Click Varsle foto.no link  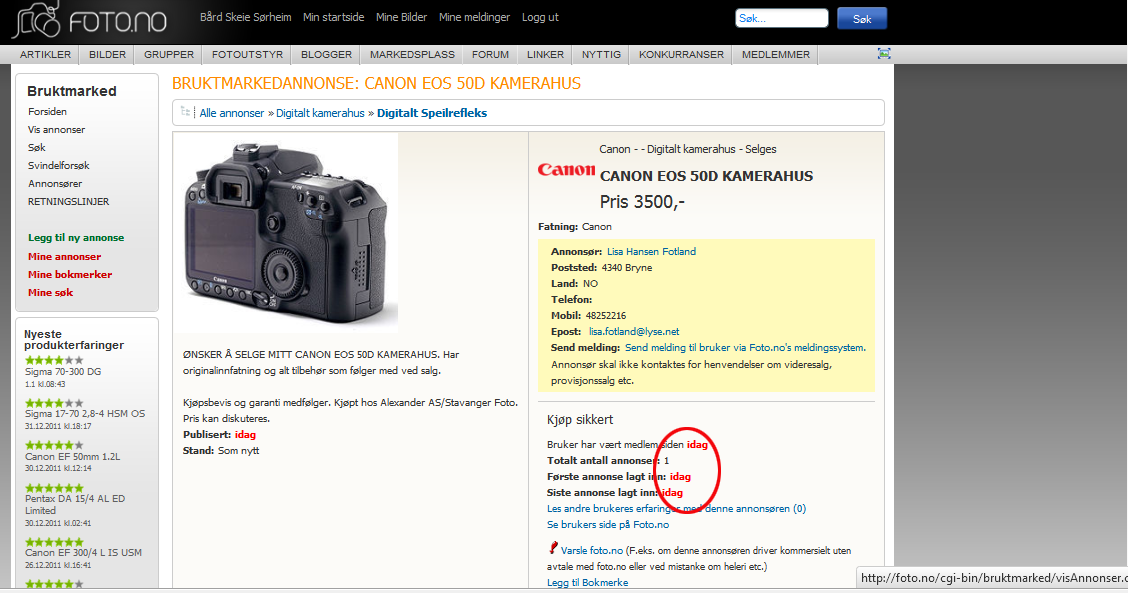(x=591, y=551)
